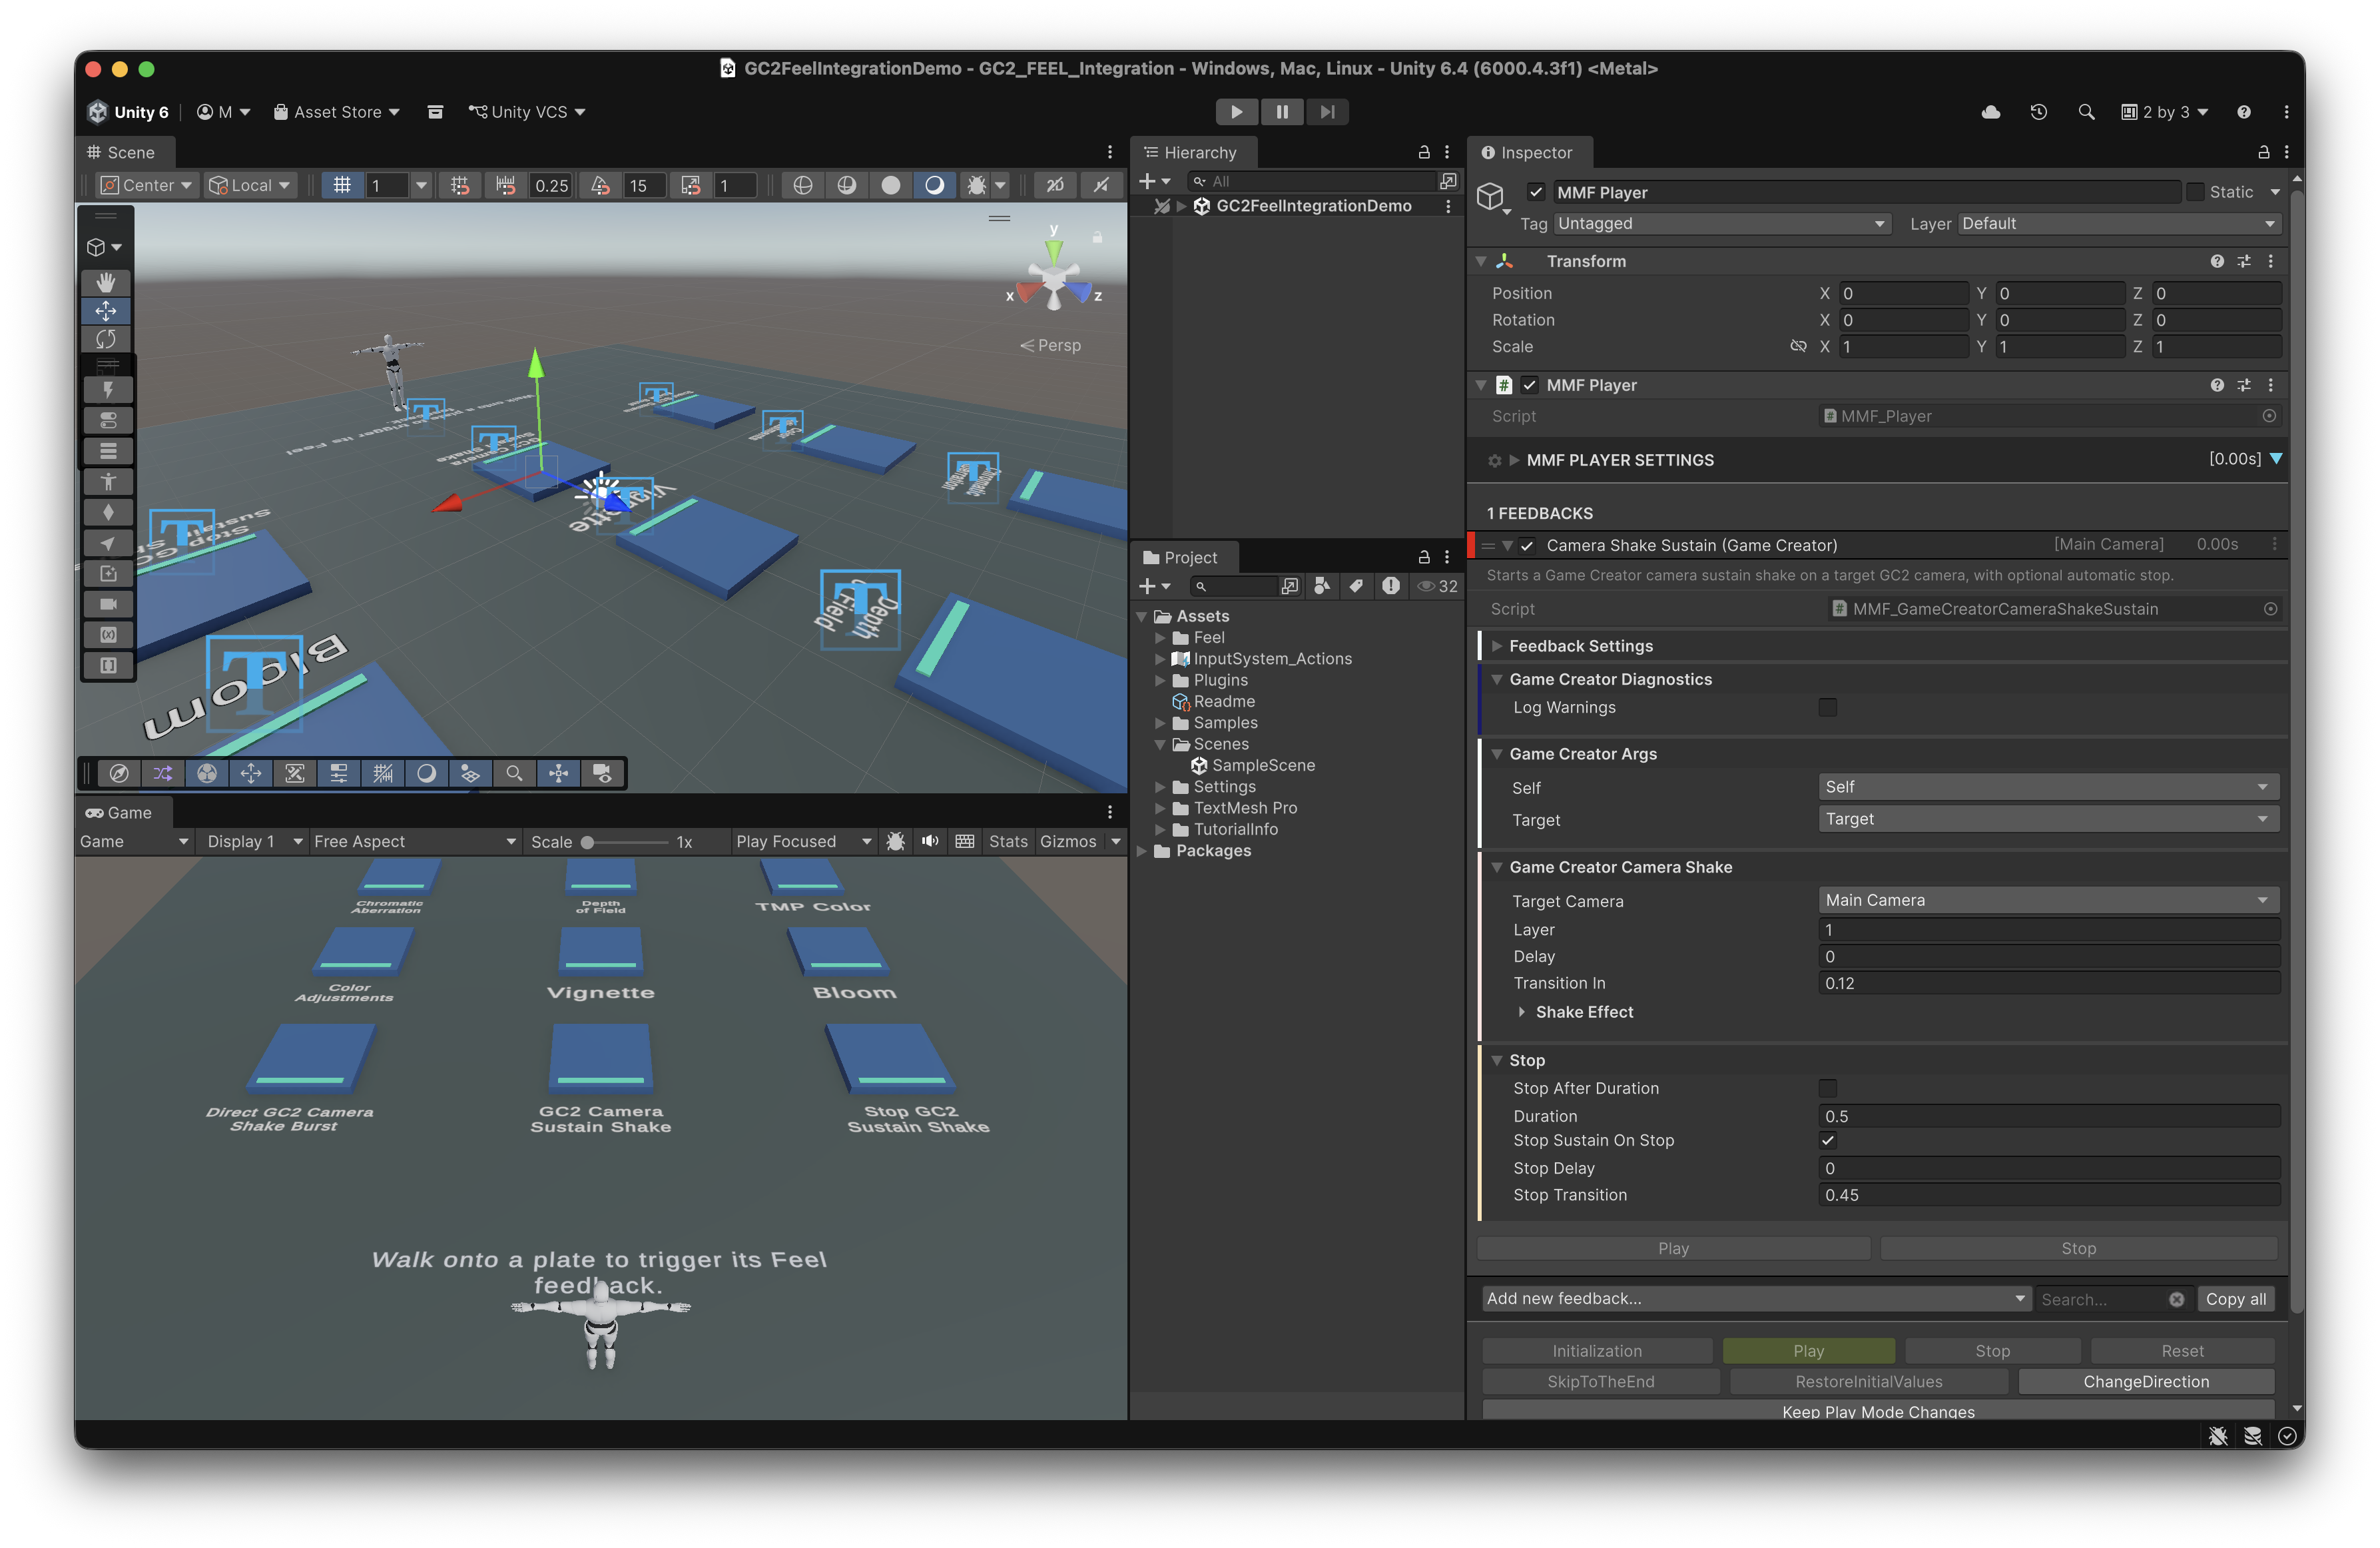Lock the Inspector panel
2380x1548 pixels.
(2263, 152)
